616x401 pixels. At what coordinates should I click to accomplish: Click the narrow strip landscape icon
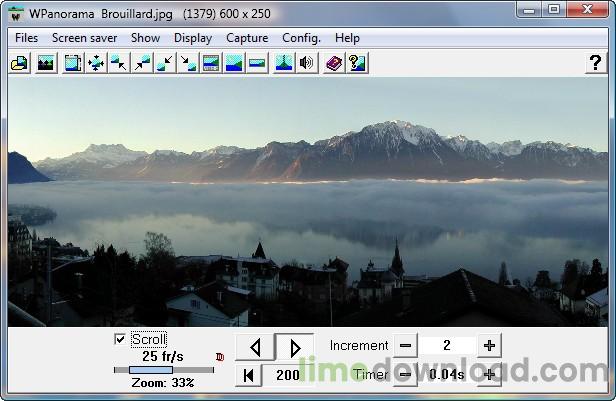pos(257,63)
